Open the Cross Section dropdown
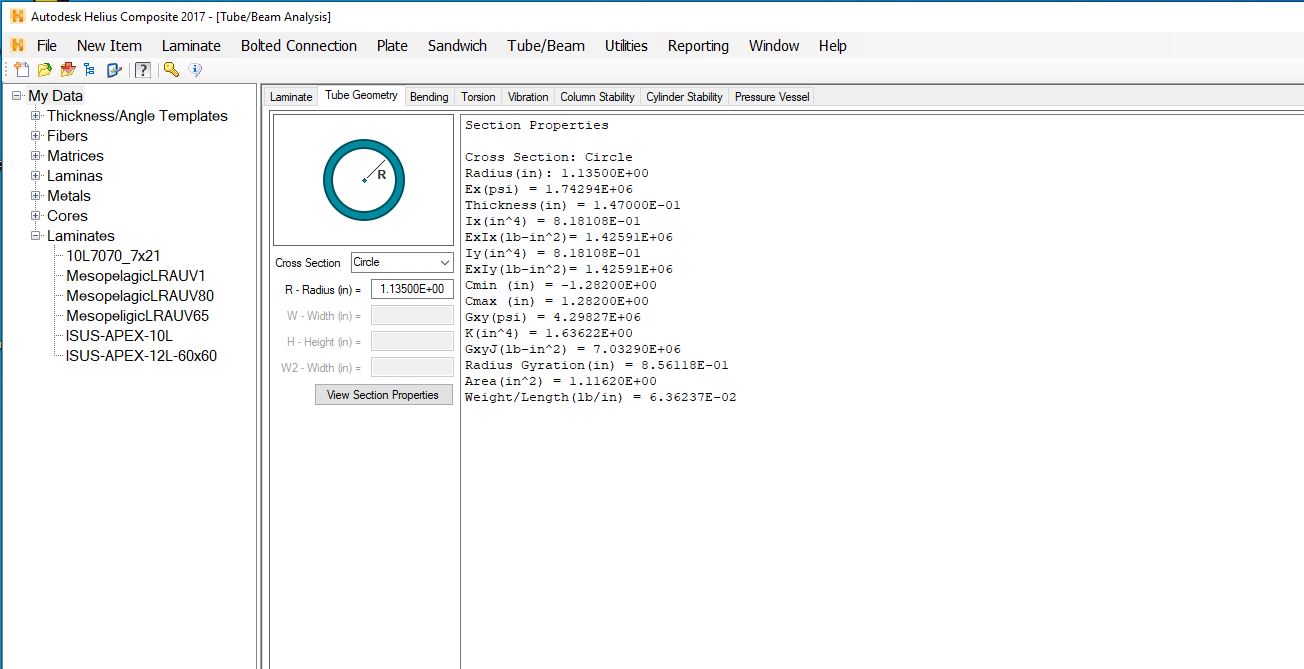Image resolution: width=1304 pixels, height=669 pixels. (402, 262)
